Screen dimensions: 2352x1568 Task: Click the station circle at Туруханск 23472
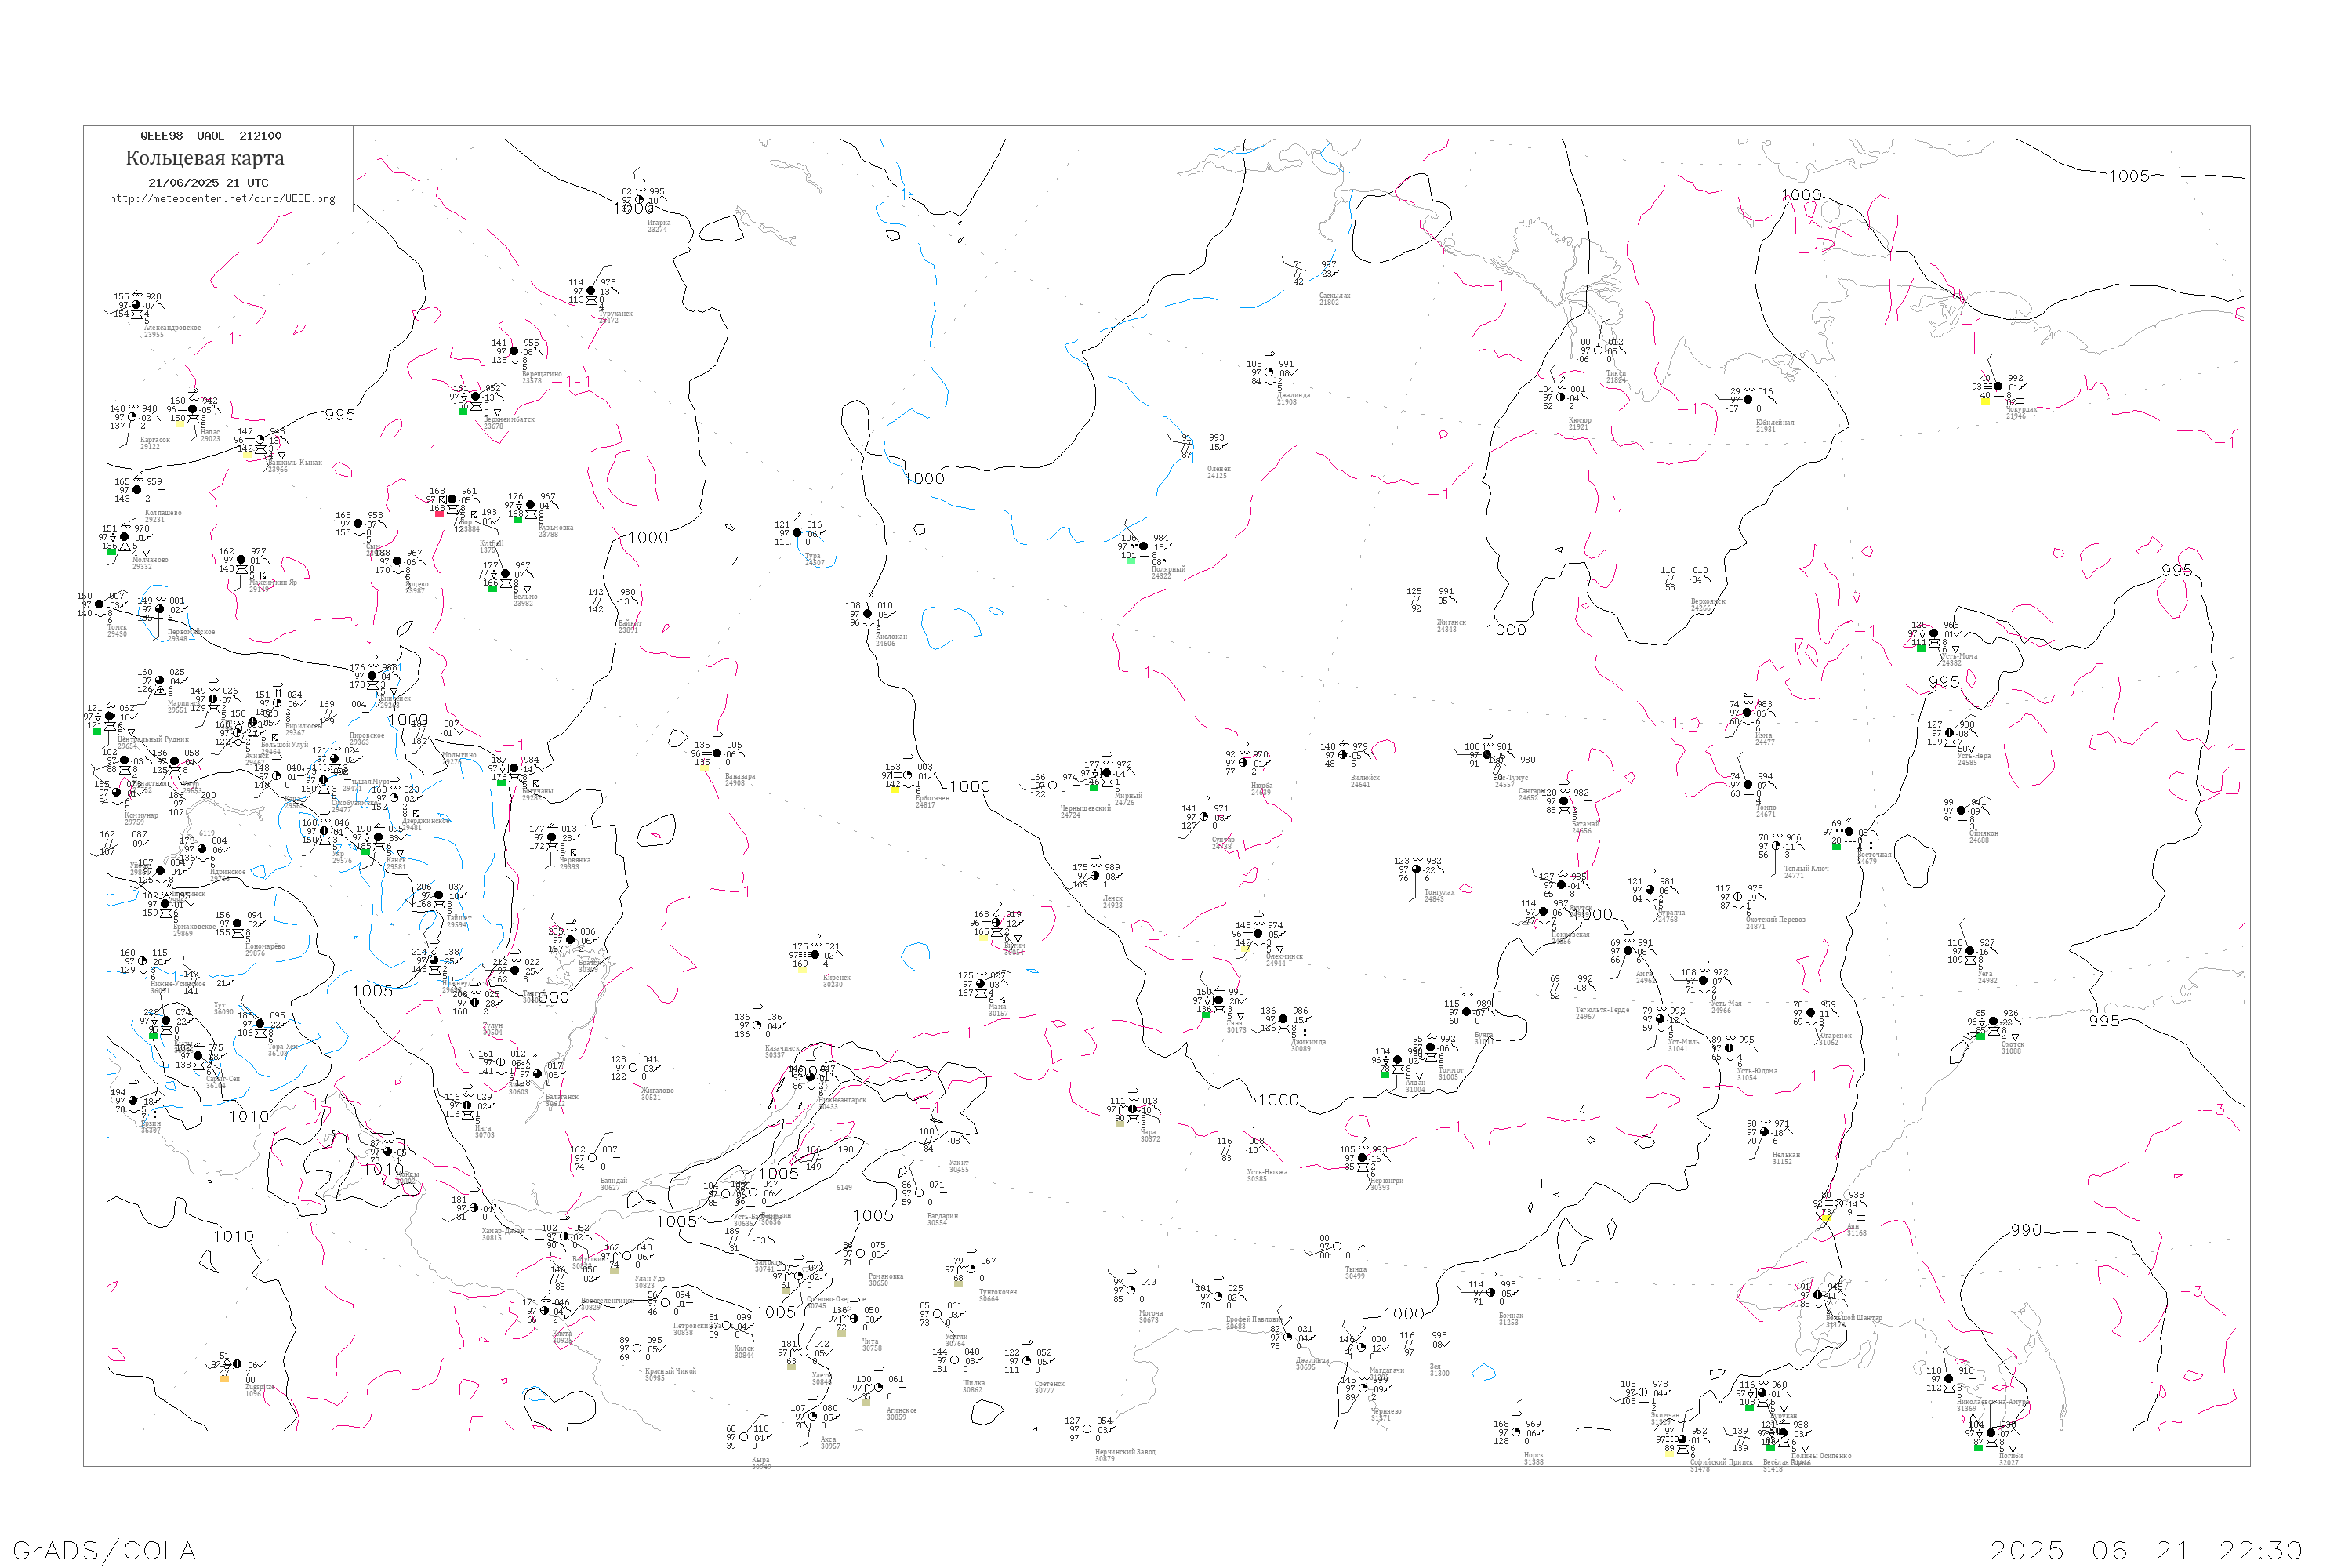coord(591,291)
